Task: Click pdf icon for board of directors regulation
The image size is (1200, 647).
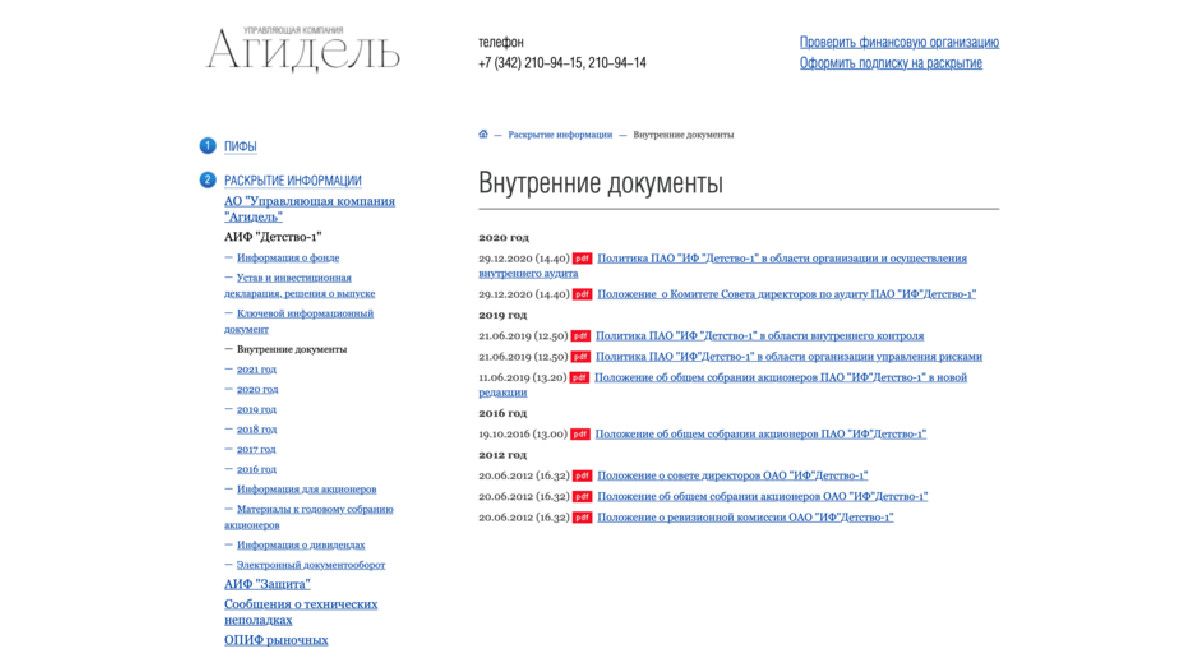Action: (x=582, y=476)
